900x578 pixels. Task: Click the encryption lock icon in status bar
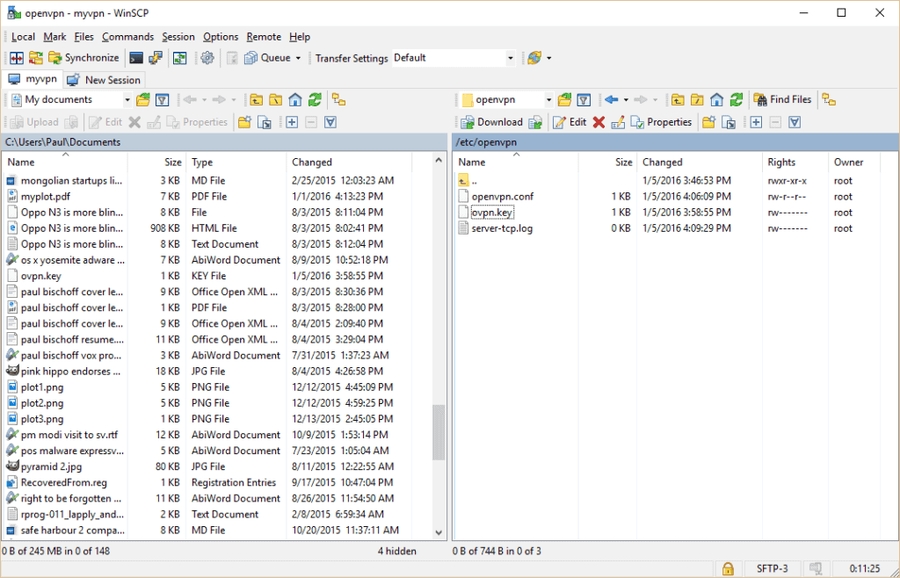[x=728, y=569]
